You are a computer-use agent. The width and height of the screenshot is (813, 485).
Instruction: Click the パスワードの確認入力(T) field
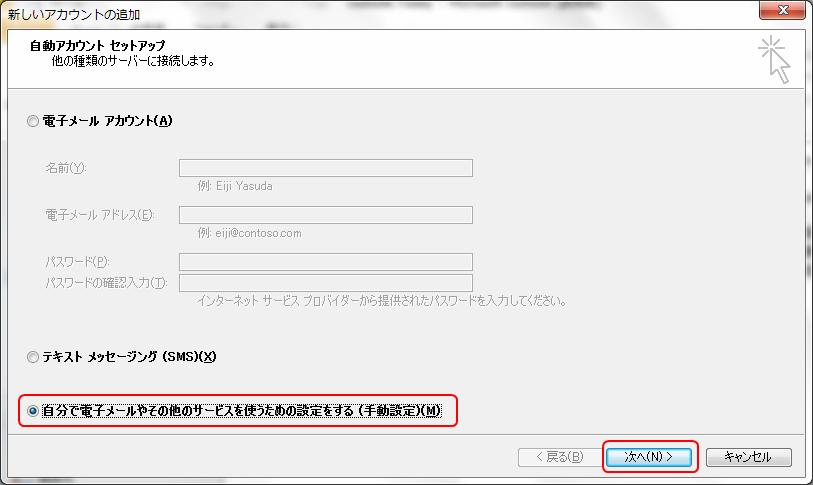(x=326, y=283)
